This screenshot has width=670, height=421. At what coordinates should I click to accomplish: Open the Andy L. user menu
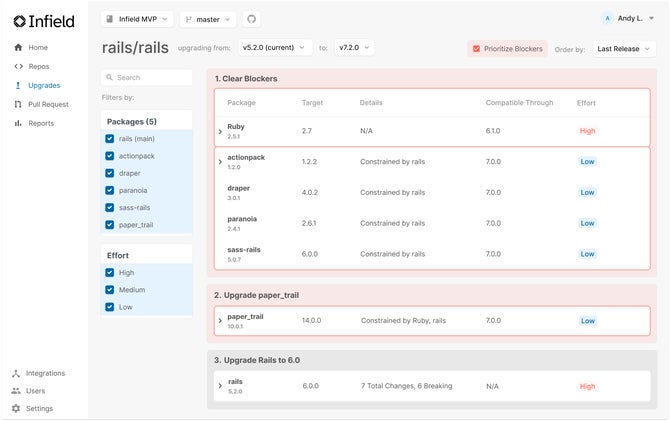coord(627,18)
